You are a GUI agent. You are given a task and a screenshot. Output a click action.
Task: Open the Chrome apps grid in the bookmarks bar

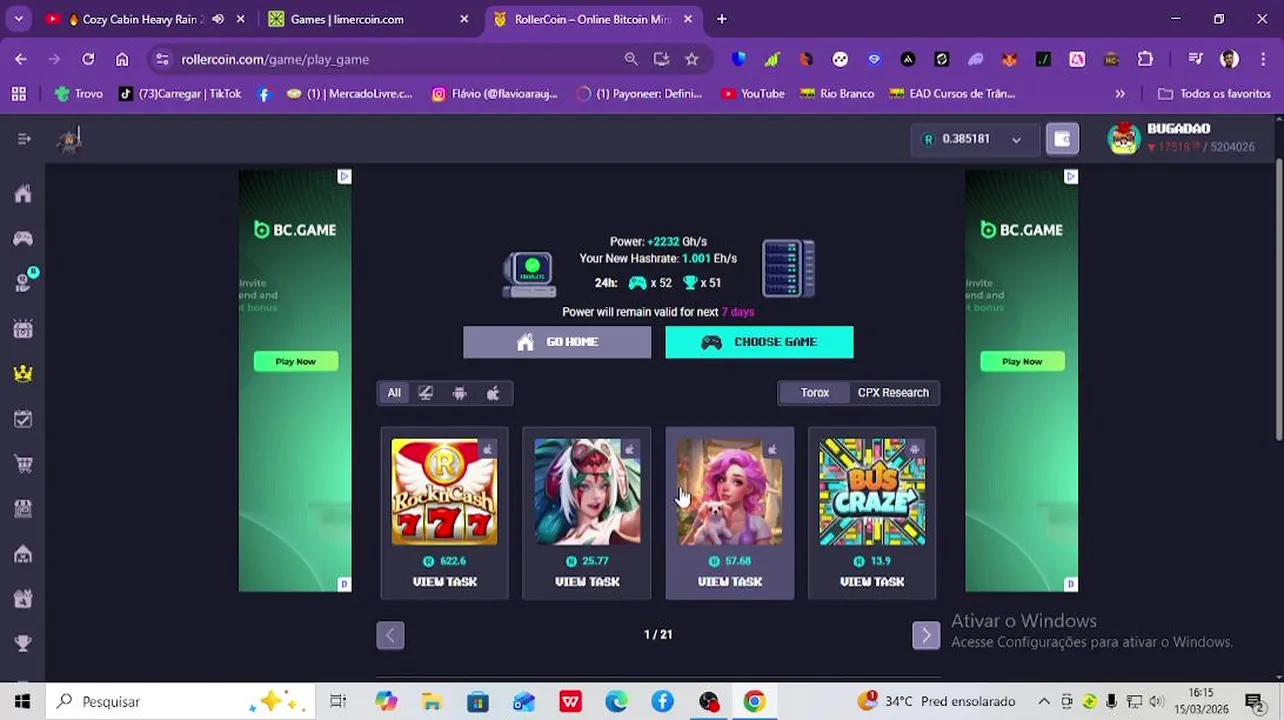pyautogui.click(x=18, y=93)
